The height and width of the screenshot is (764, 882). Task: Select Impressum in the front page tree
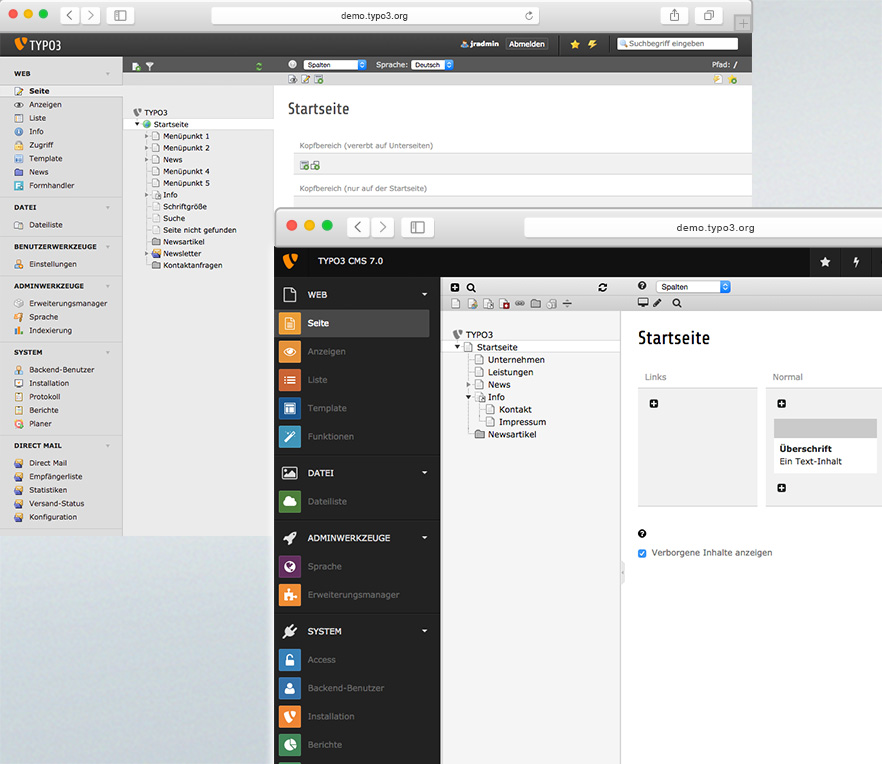[x=522, y=422]
